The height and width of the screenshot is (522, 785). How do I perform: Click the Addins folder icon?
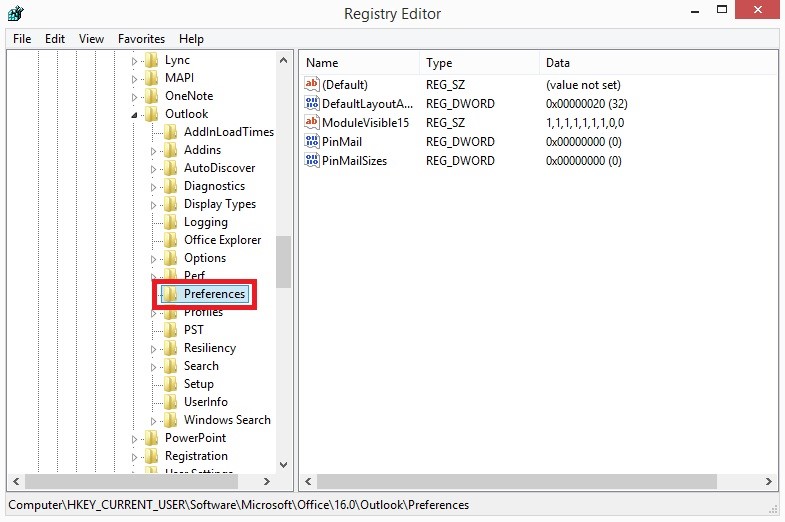[x=171, y=151]
